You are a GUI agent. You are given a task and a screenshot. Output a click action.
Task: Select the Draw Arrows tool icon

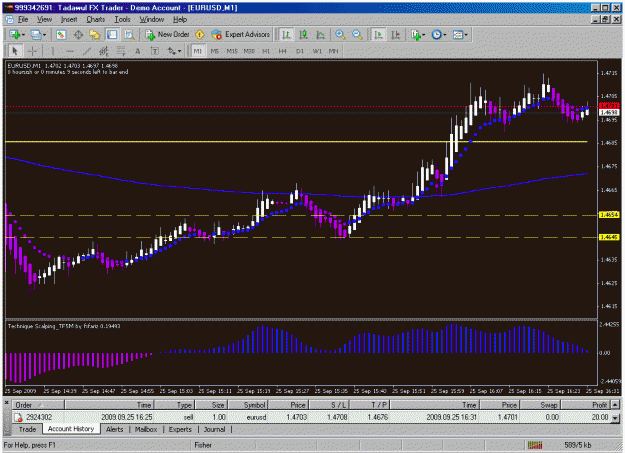pyautogui.click(x=172, y=51)
